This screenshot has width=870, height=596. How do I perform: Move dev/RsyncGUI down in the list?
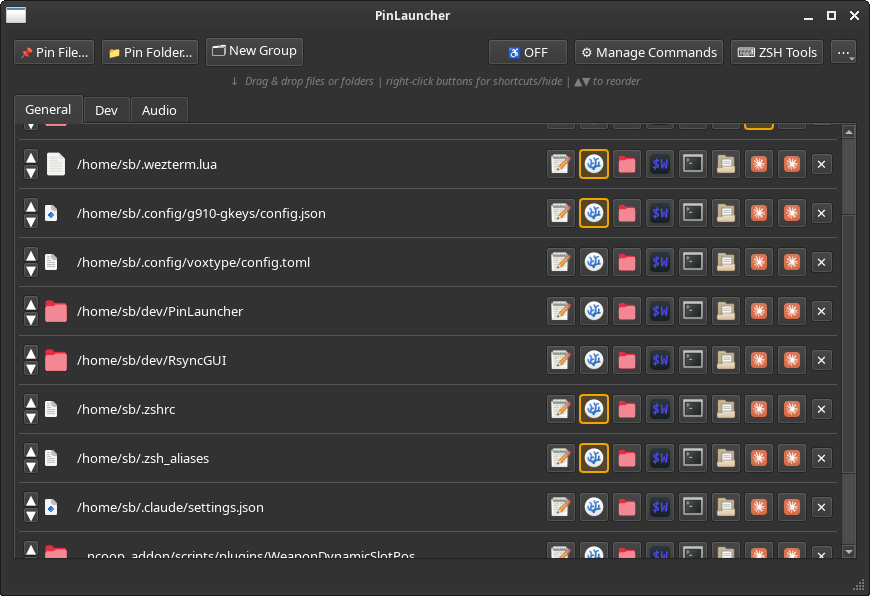click(x=31, y=368)
